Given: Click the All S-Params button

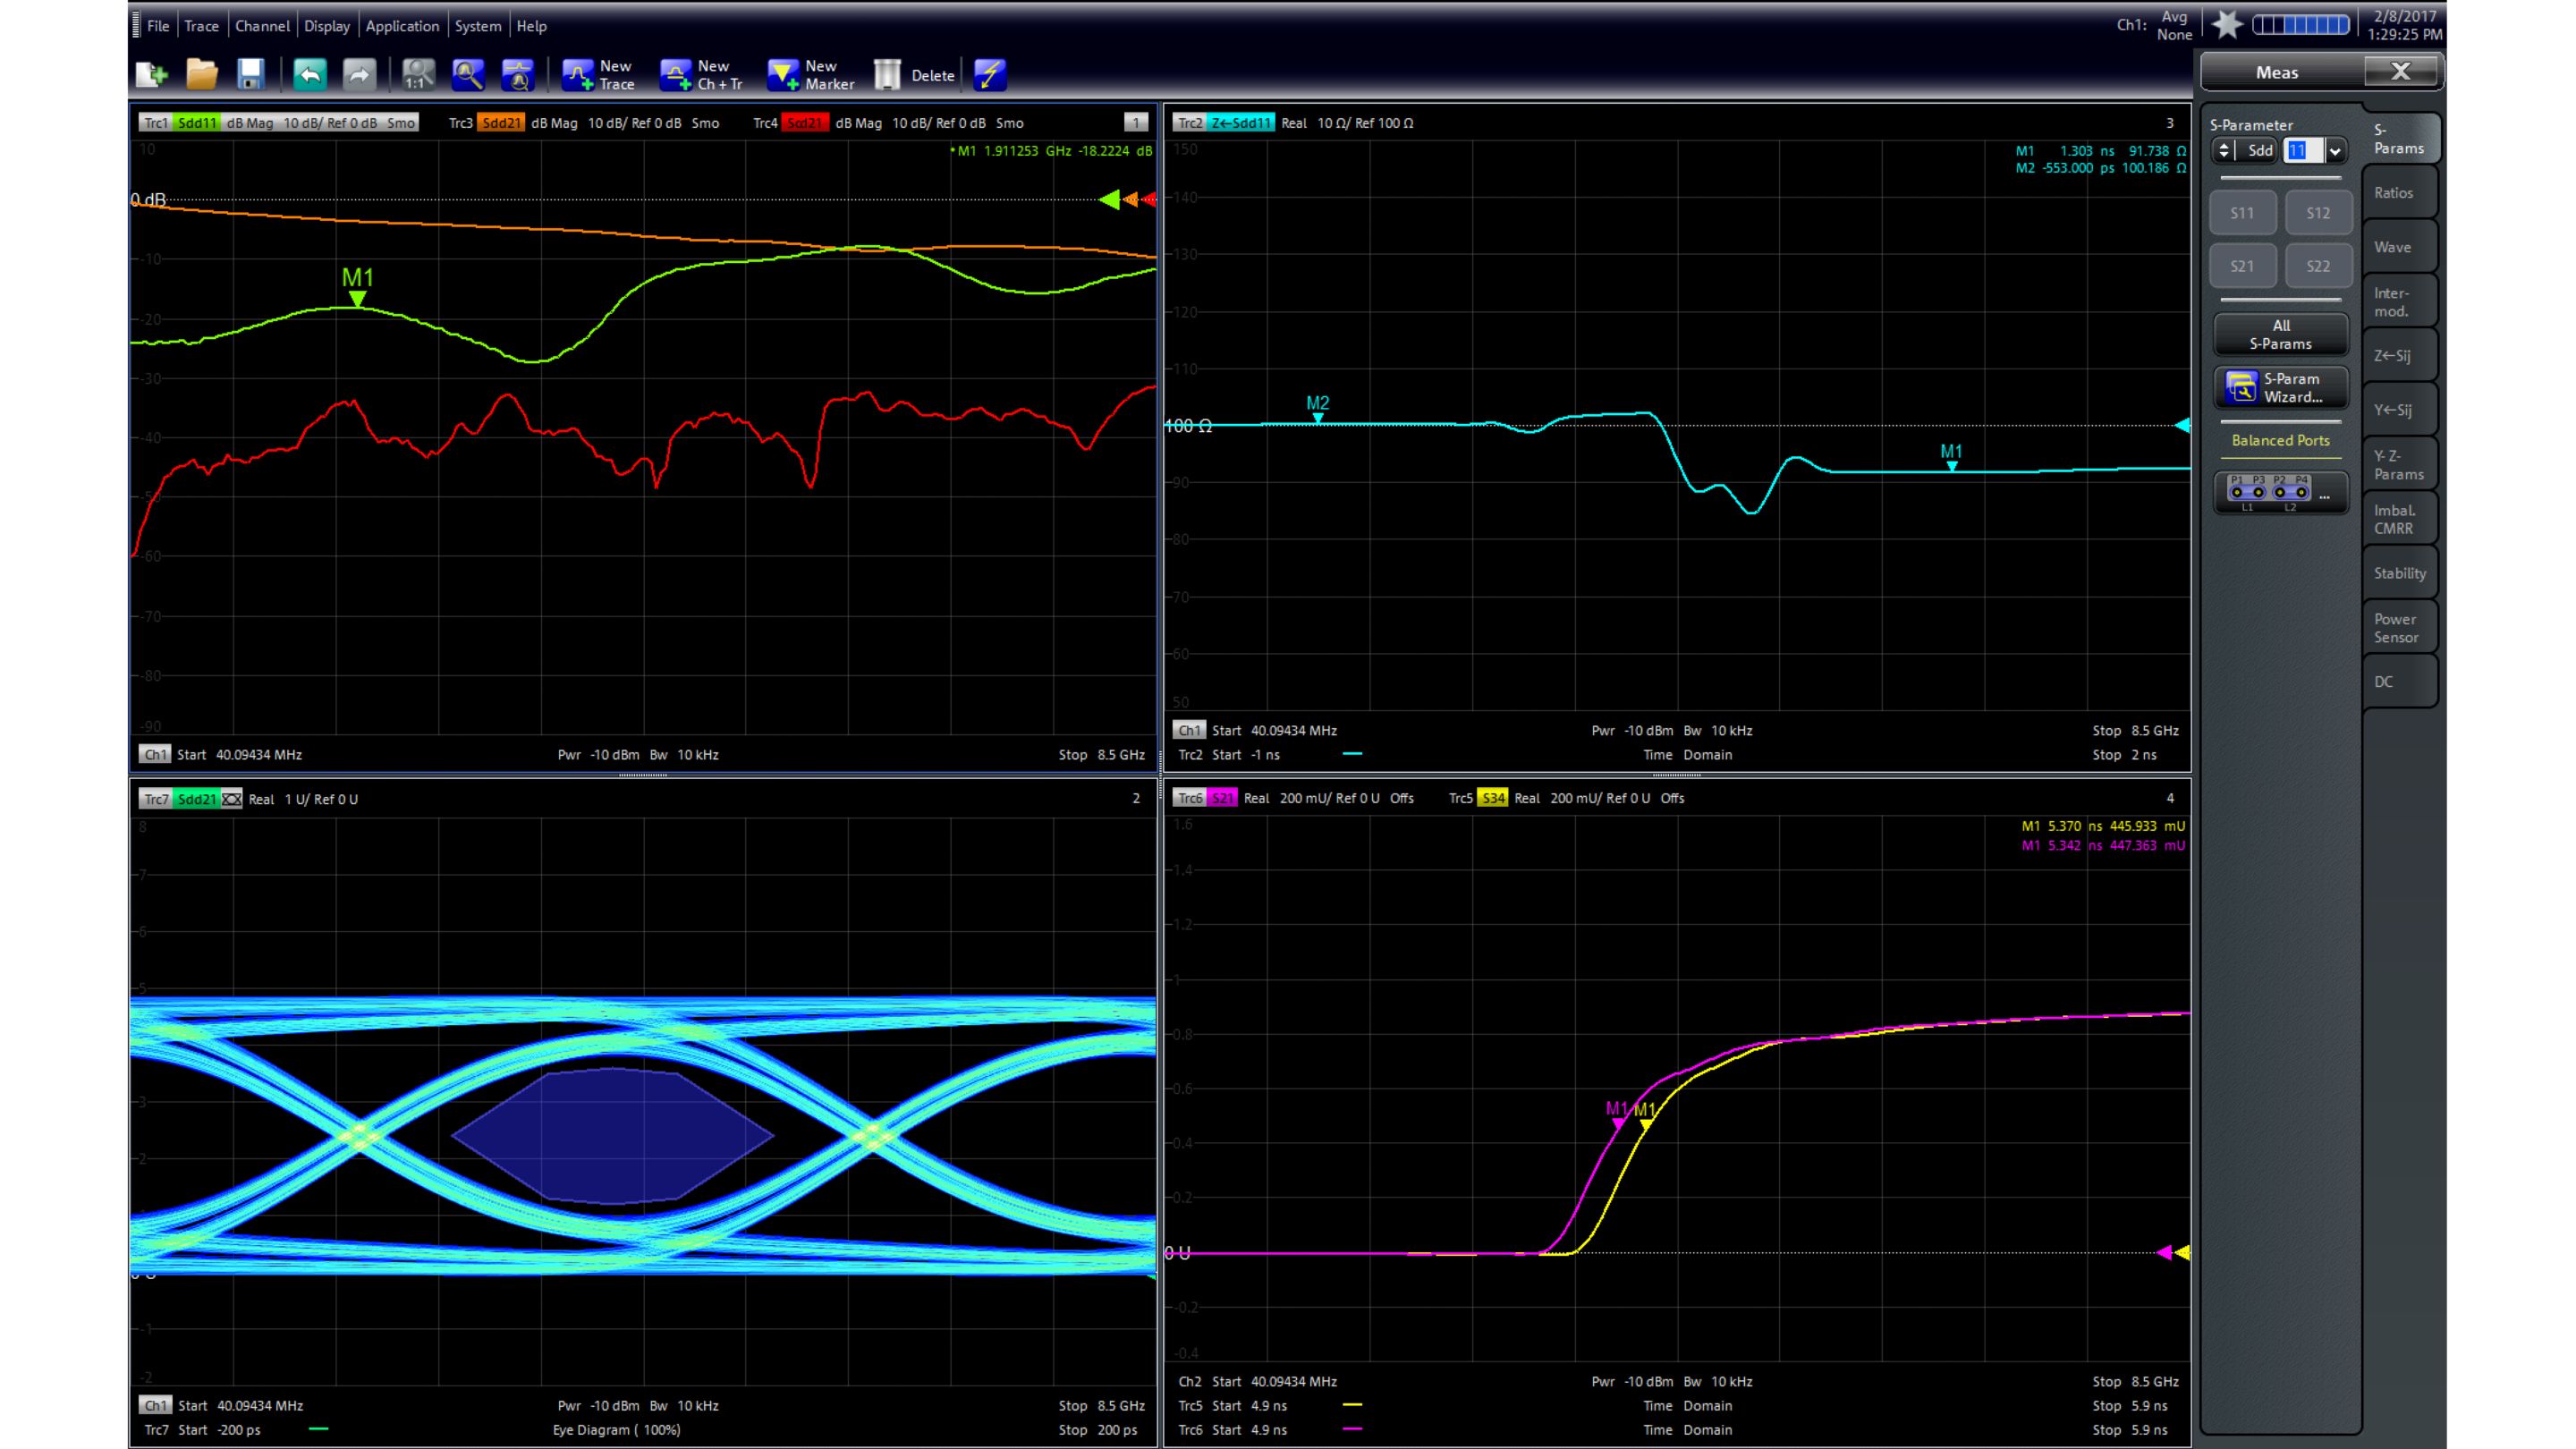Looking at the screenshot, I should point(2280,334).
